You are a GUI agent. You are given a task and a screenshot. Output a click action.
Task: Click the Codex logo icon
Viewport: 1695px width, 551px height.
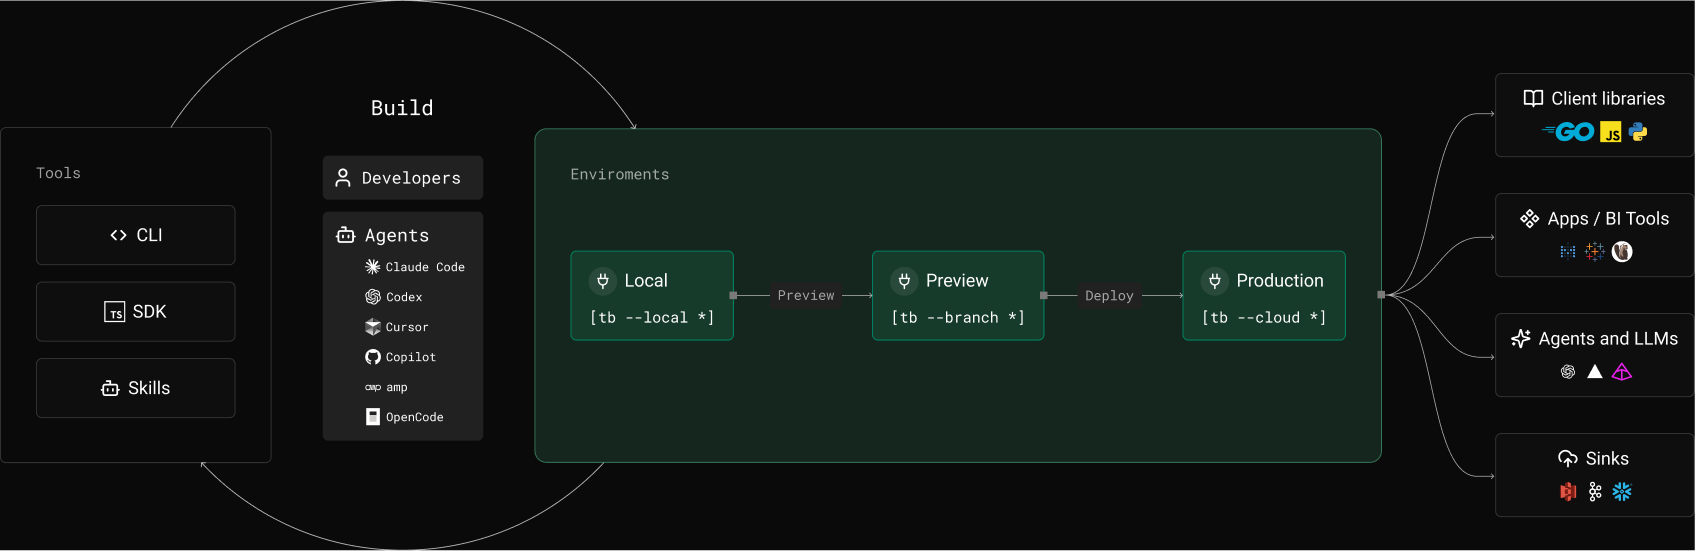pos(373,297)
